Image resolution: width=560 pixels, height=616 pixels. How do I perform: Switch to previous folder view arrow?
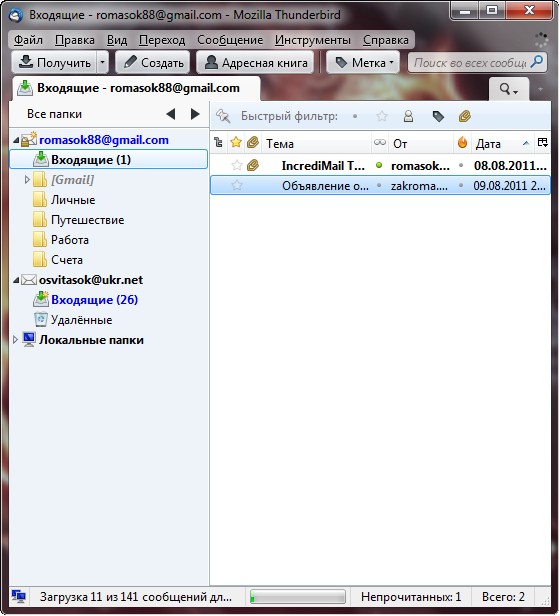pyautogui.click(x=171, y=114)
